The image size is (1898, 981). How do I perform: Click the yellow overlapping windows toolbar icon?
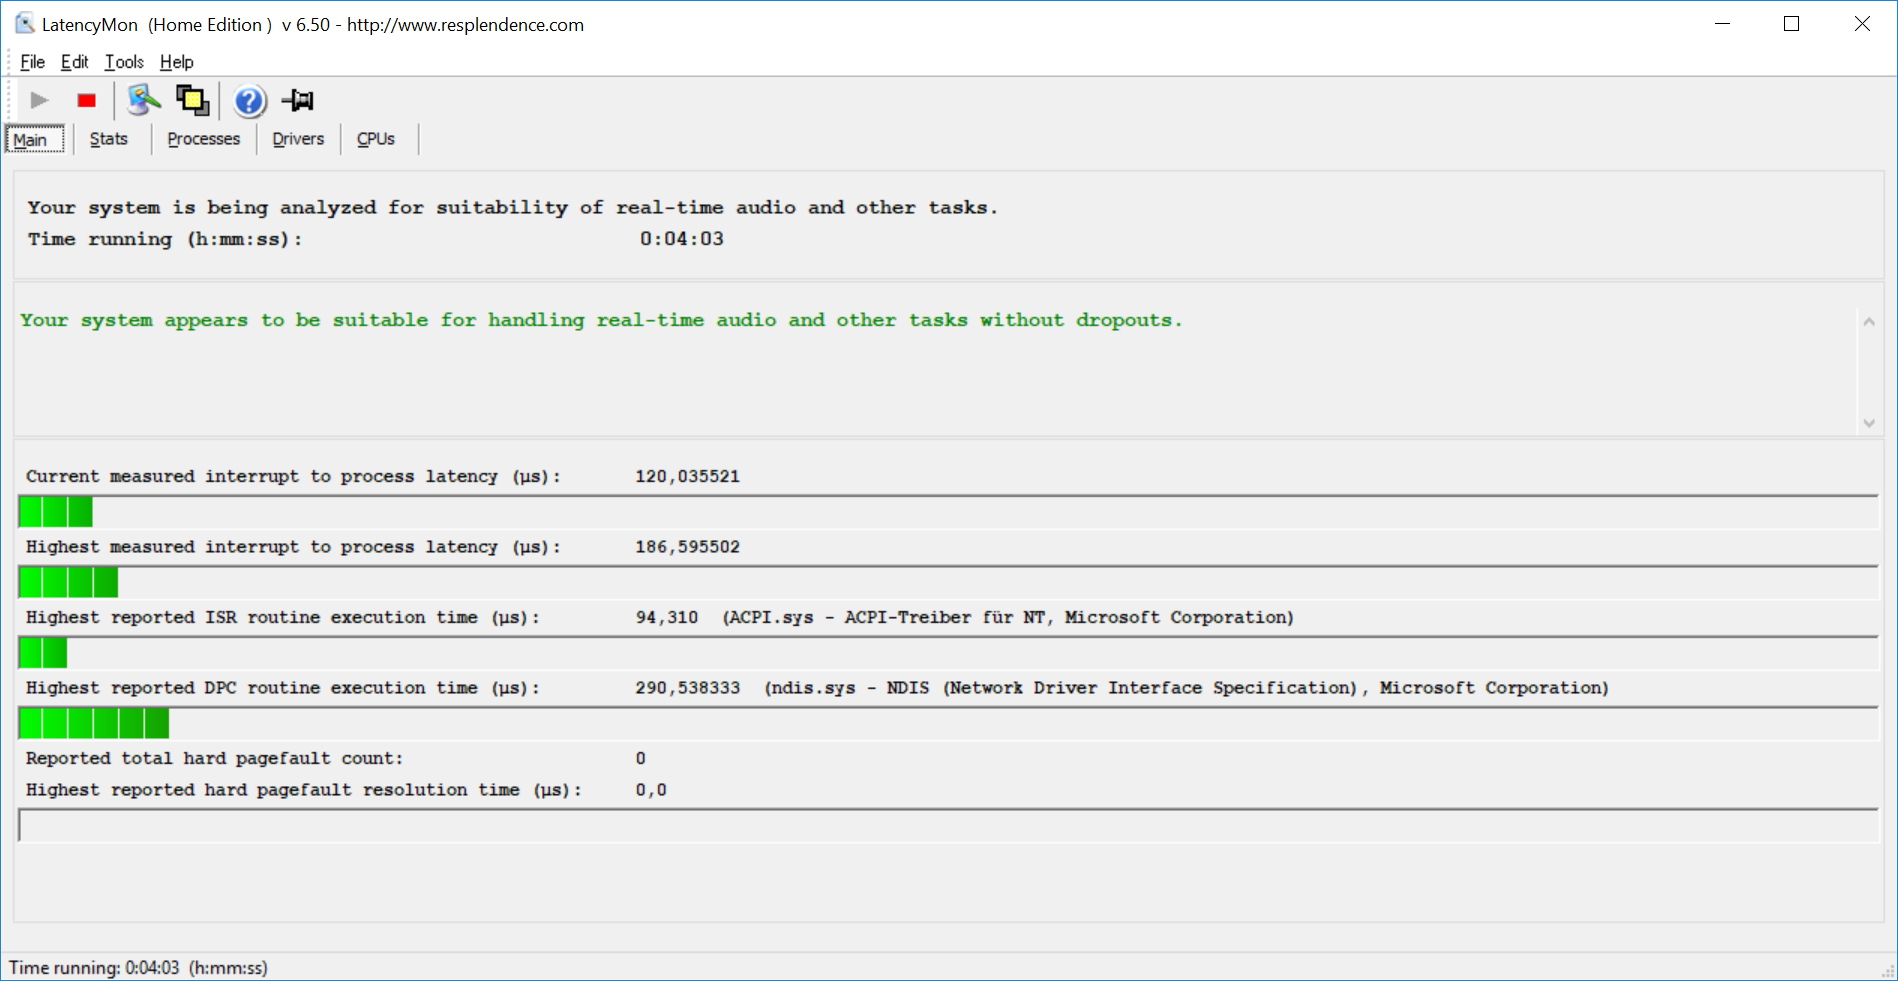coord(192,100)
